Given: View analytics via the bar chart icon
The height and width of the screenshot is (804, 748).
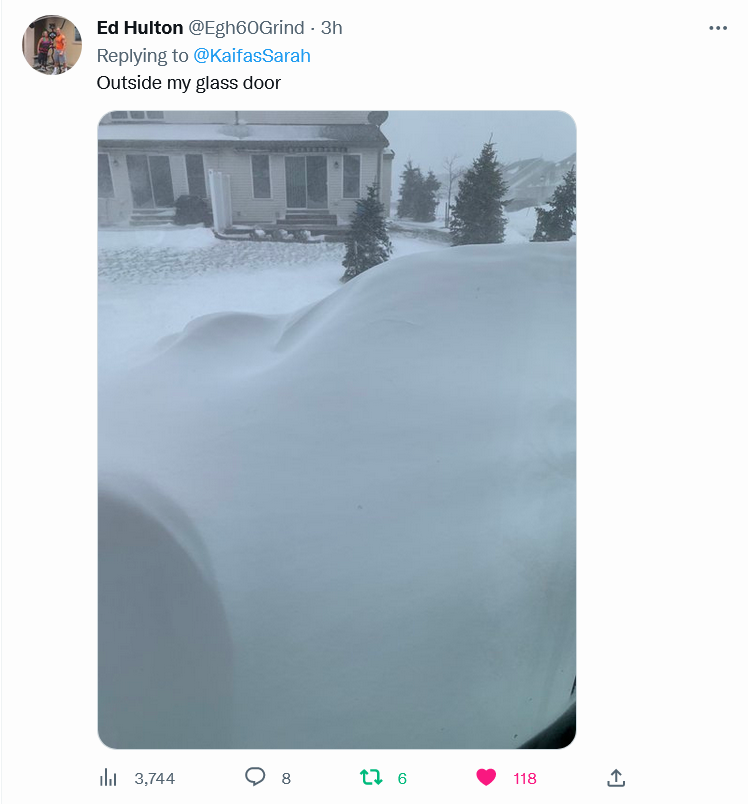Looking at the screenshot, I should pyautogui.click(x=108, y=778).
